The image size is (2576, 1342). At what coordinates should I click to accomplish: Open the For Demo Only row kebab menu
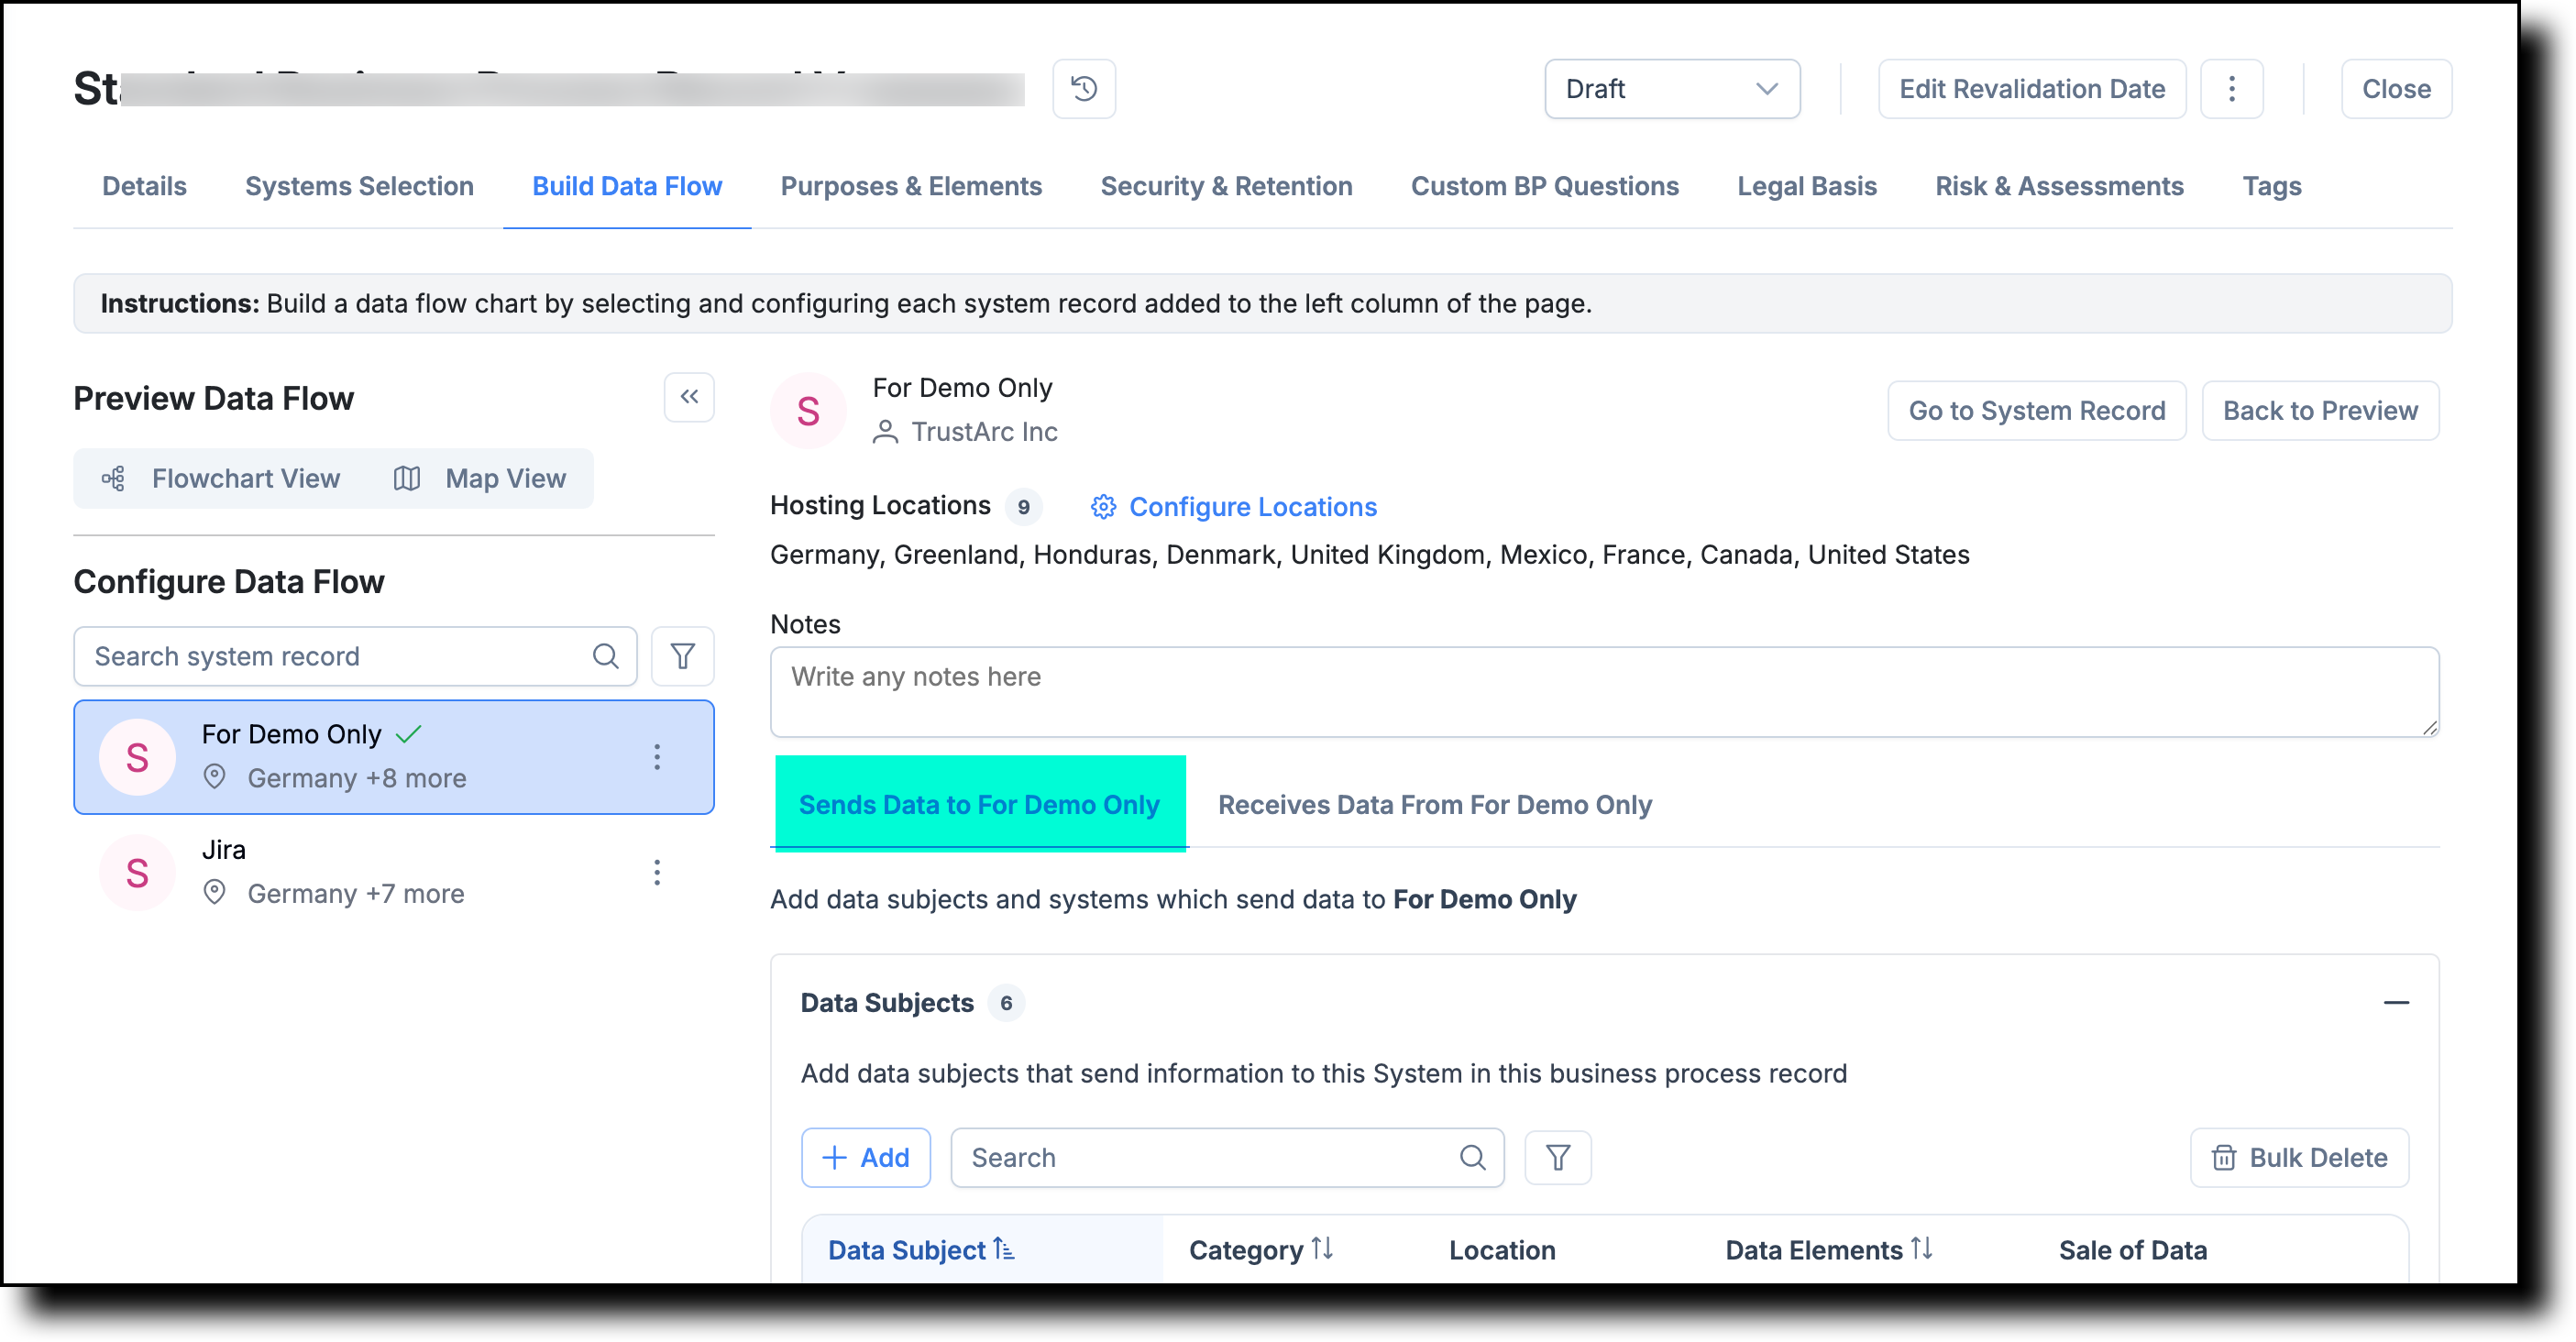click(x=657, y=757)
